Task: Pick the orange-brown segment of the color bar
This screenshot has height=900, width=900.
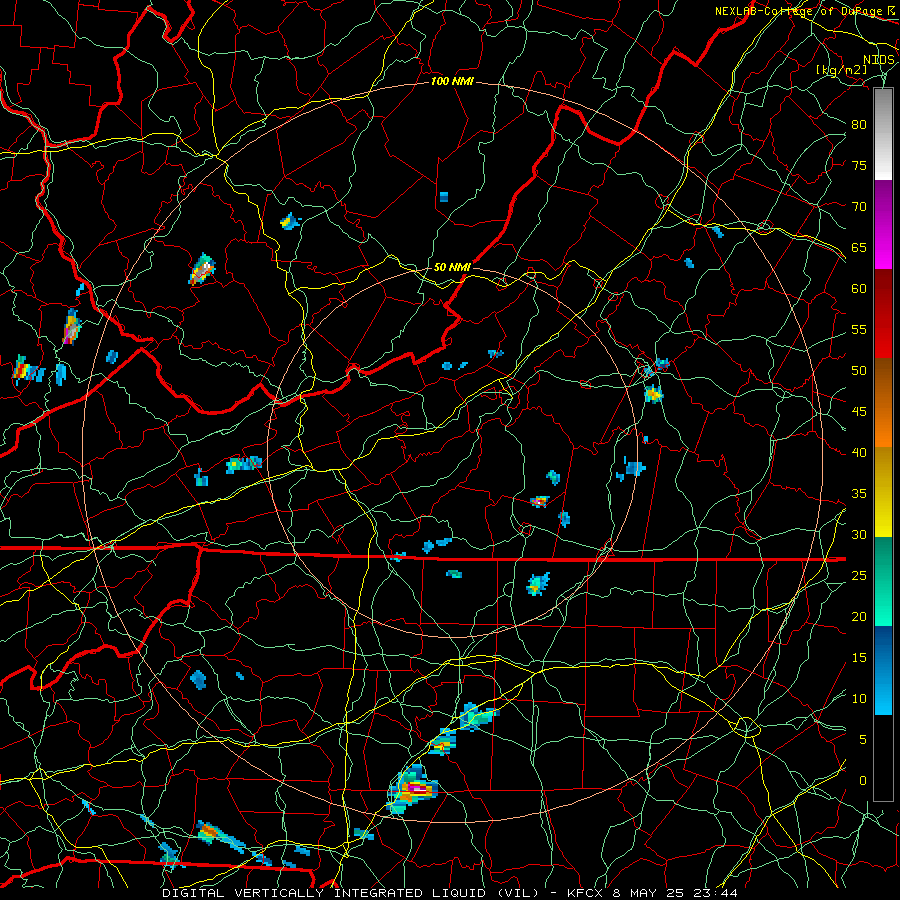Action: pos(883,403)
